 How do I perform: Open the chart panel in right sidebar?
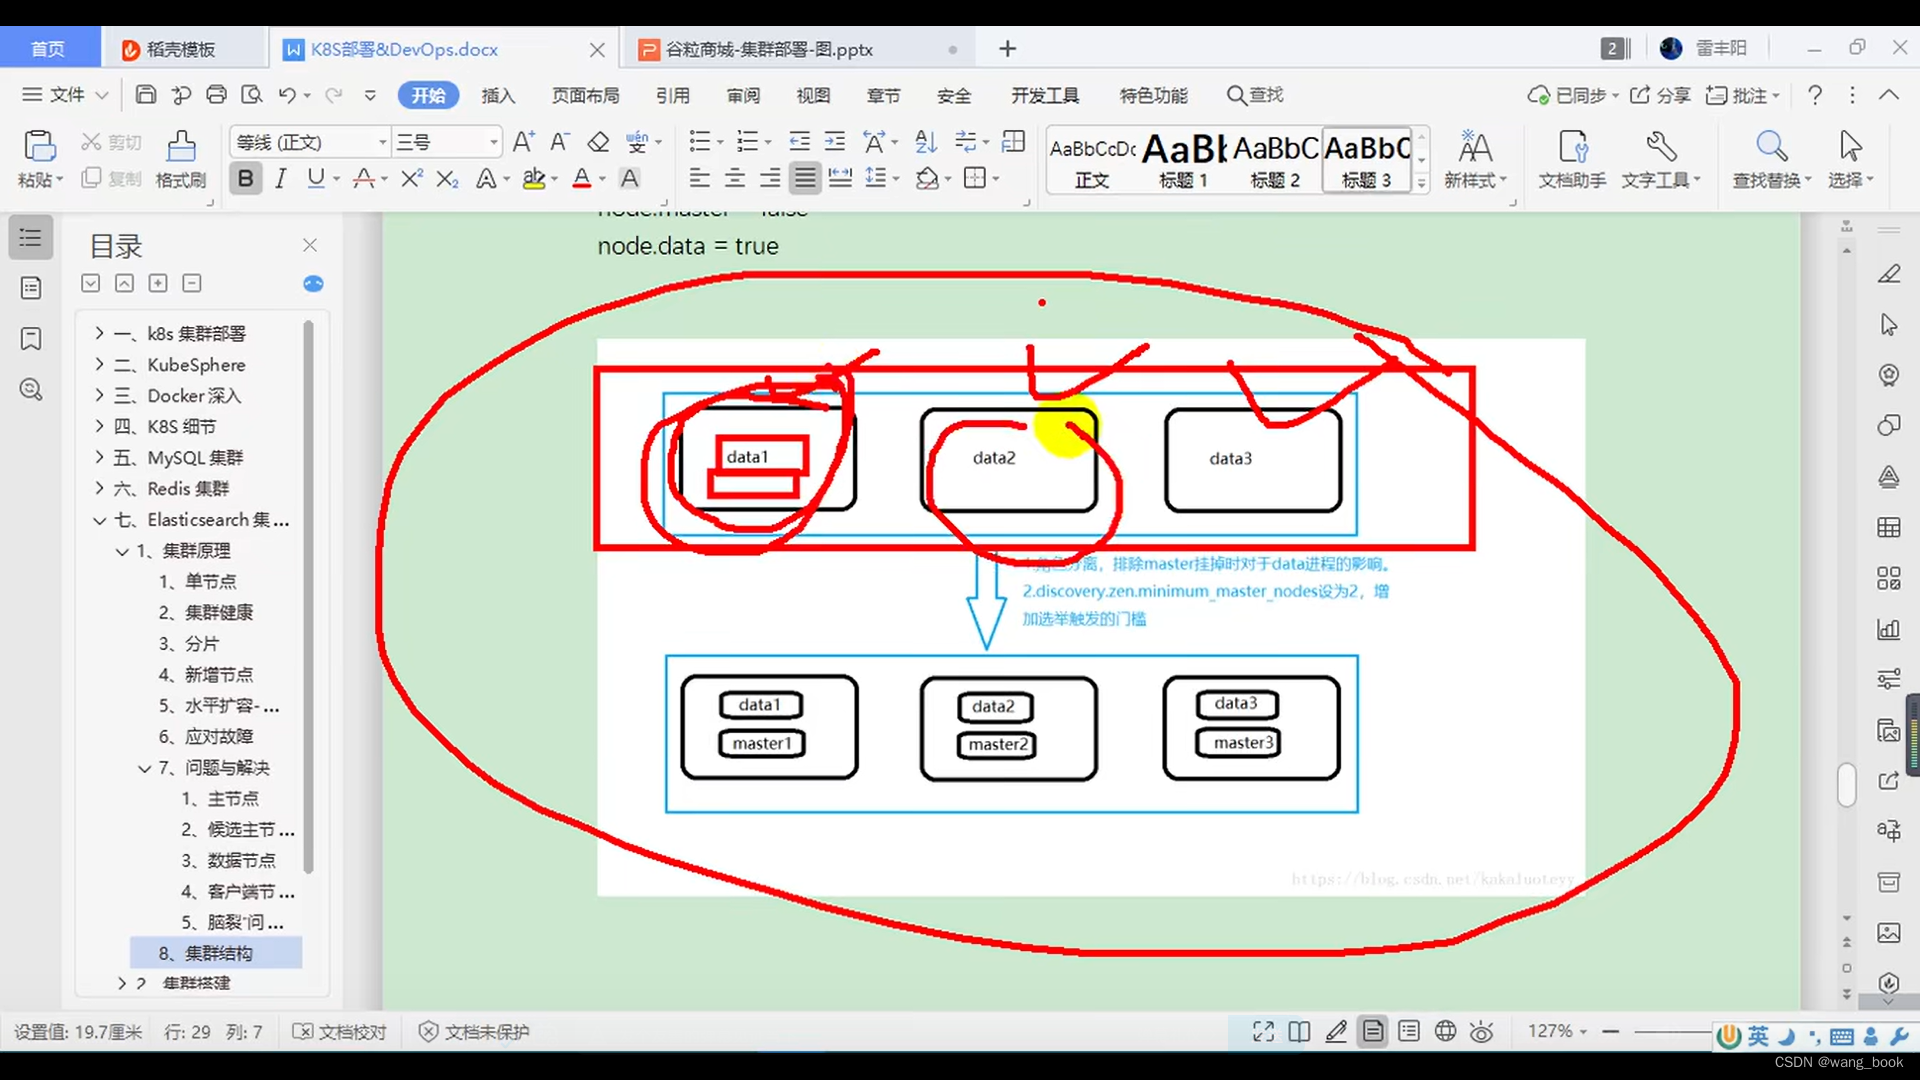(1889, 630)
